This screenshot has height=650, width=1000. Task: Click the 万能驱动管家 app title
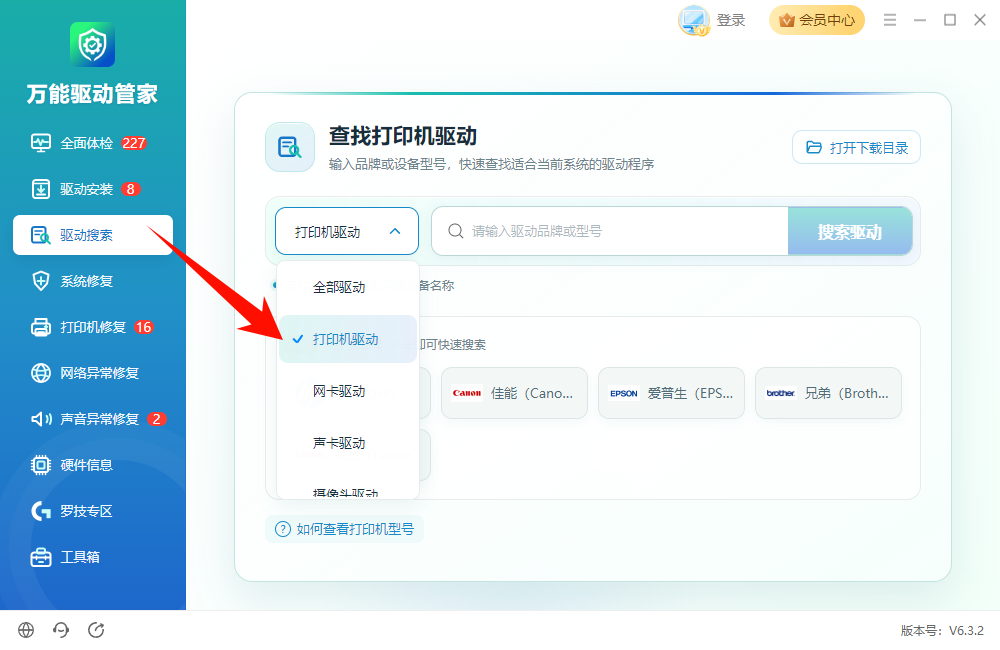92,94
